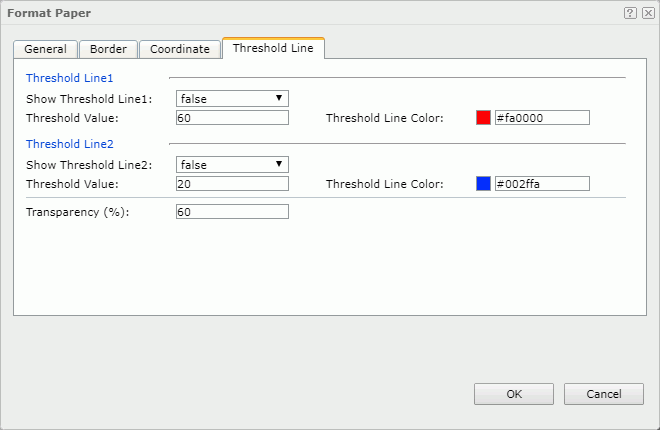Click the Threshold Line1 section heading
Screen dimensions: 660x430
69,78
